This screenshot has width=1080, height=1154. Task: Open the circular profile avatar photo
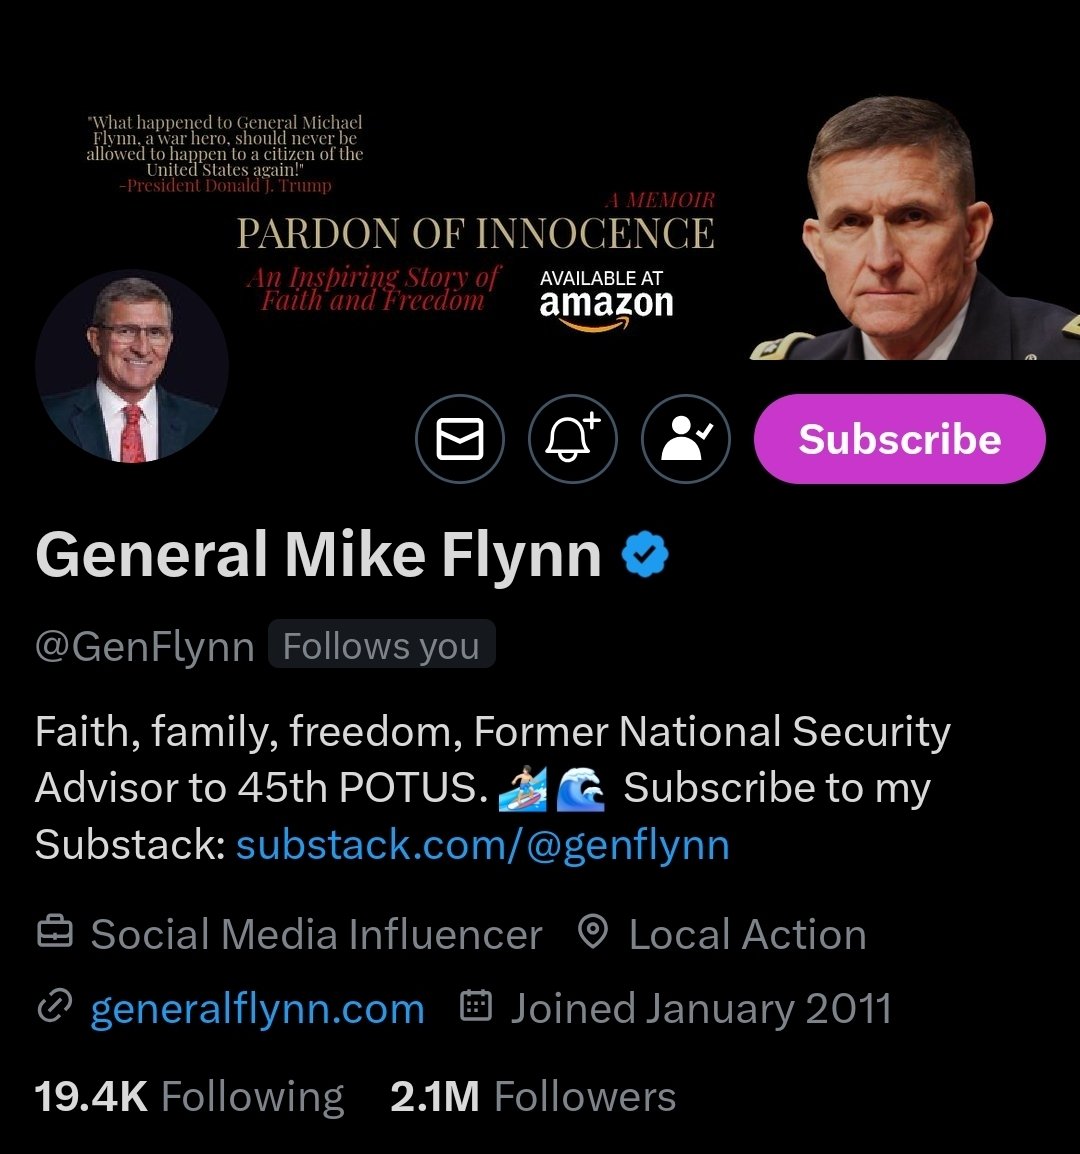(x=132, y=367)
